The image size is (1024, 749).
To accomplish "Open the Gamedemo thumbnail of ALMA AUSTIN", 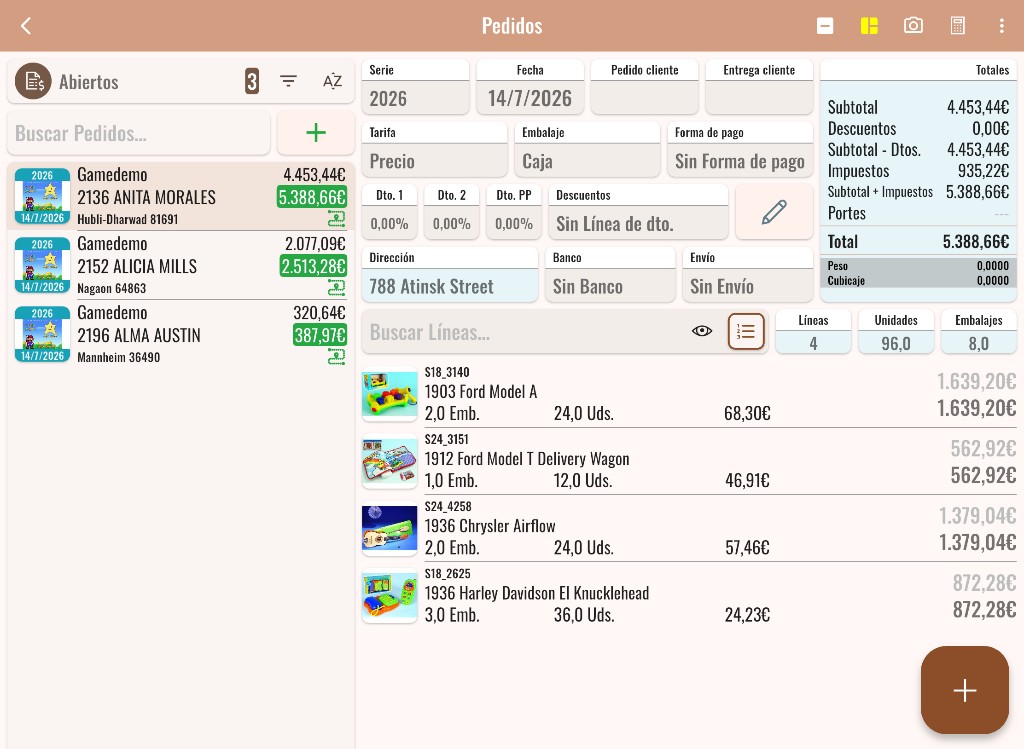I will tap(42, 334).
